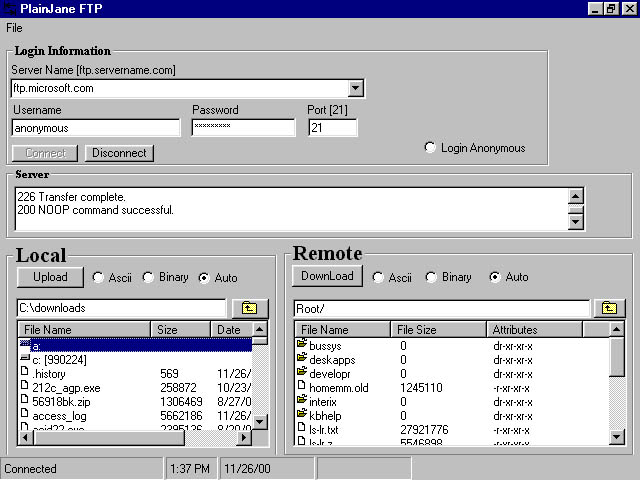640x480 pixels.
Task: Sort the remote list by File Size column
Action: tap(437, 329)
